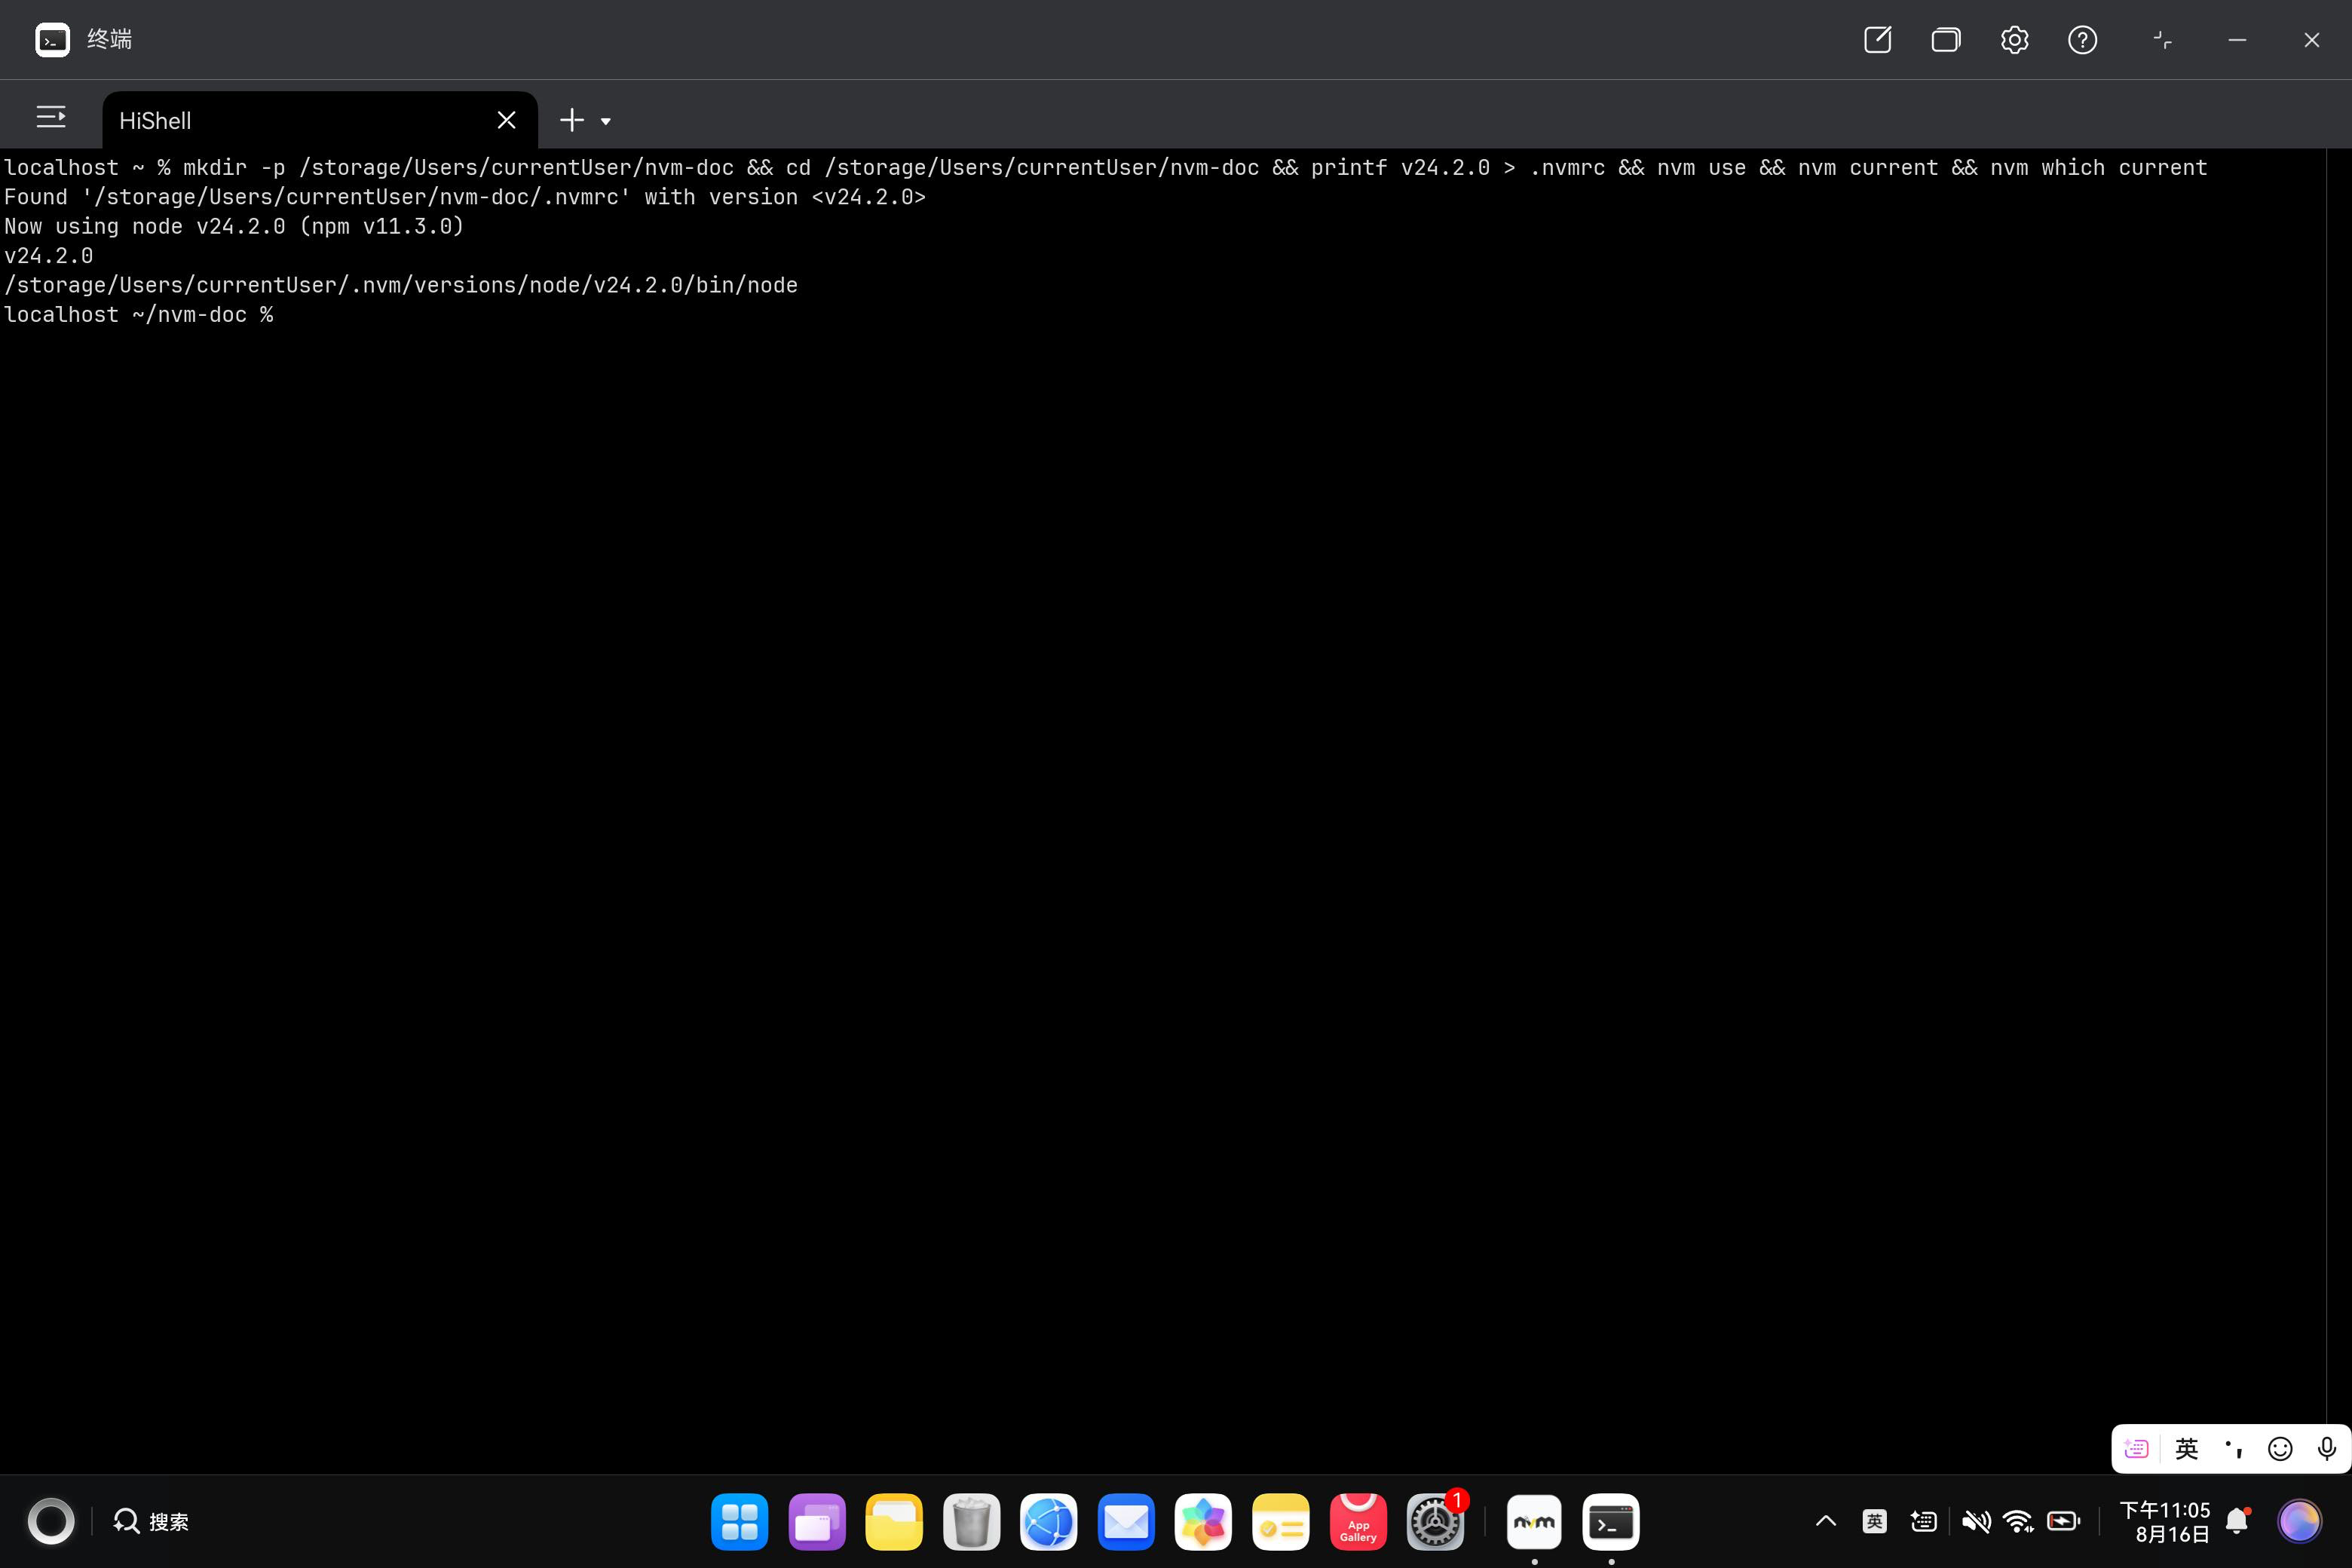This screenshot has height=1568, width=2352.
Task: Open terminal settings gear icon
Action: tap(2014, 40)
